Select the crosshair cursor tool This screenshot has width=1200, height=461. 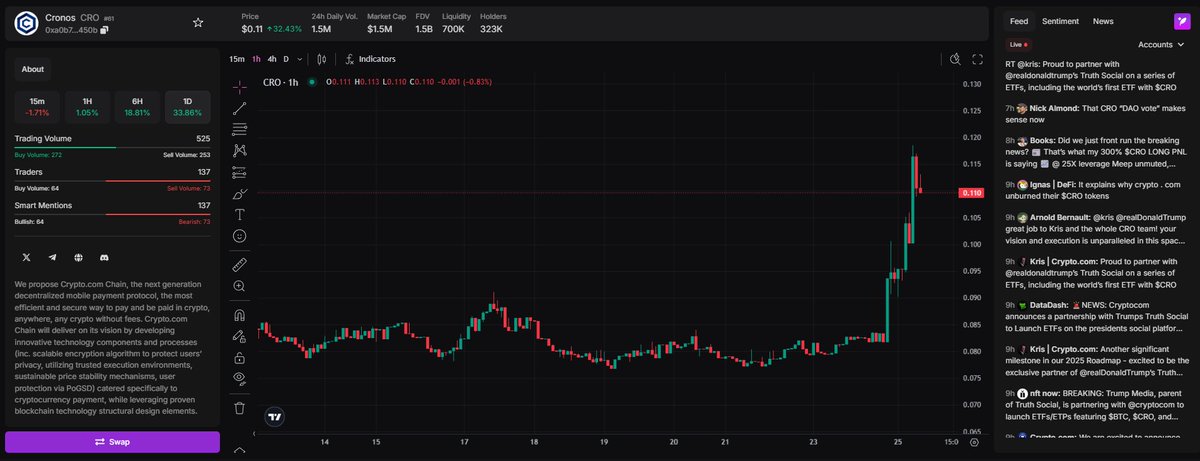pyautogui.click(x=240, y=86)
